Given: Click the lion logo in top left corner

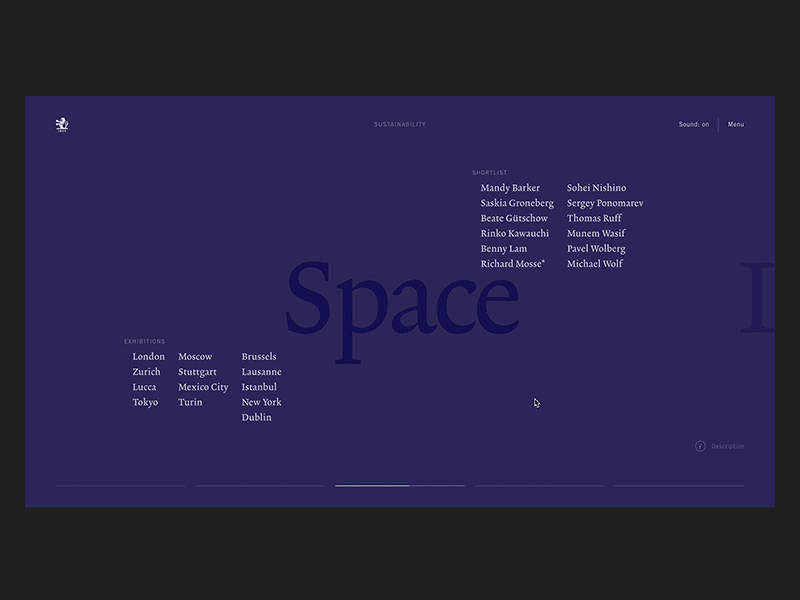Looking at the screenshot, I should click(x=62, y=122).
